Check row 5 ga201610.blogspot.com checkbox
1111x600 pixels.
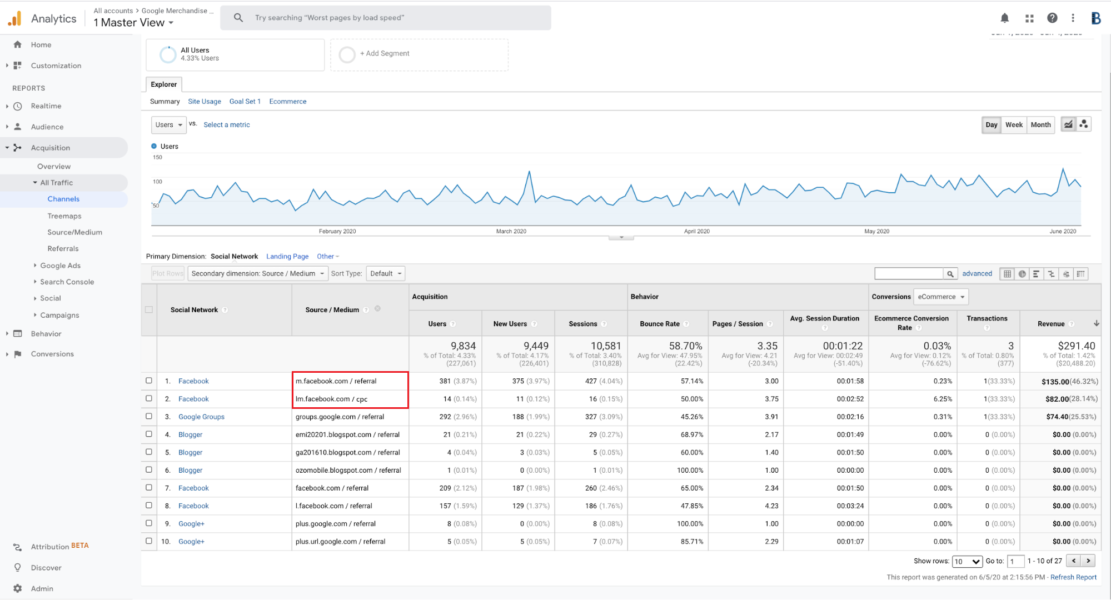click(x=149, y=451)
